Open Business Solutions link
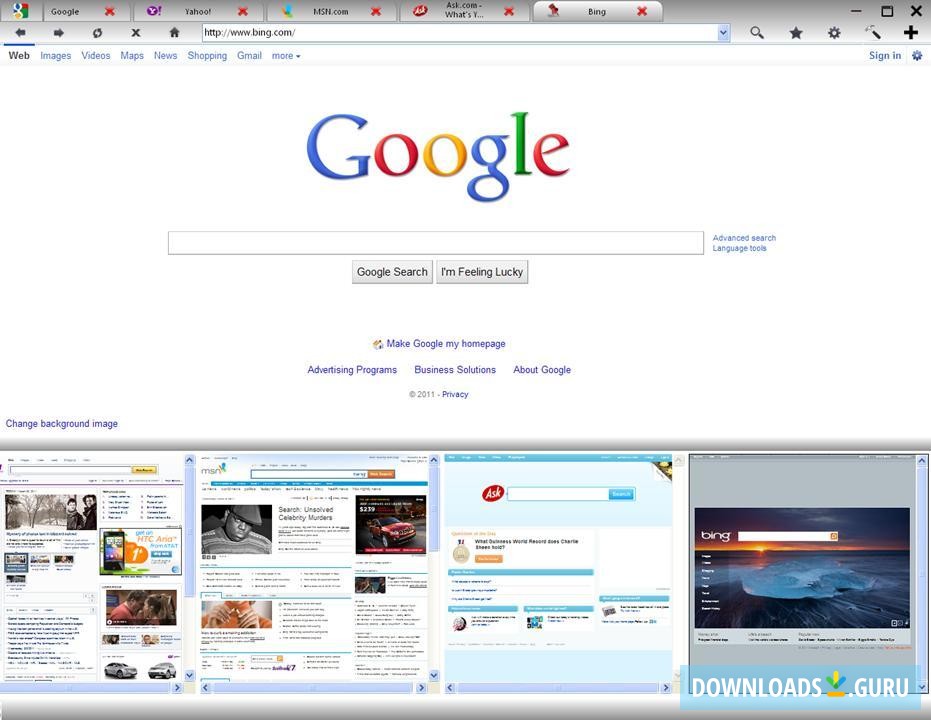Image resolution: width=931 pixels, height=720 pixels. pos(455,370)
